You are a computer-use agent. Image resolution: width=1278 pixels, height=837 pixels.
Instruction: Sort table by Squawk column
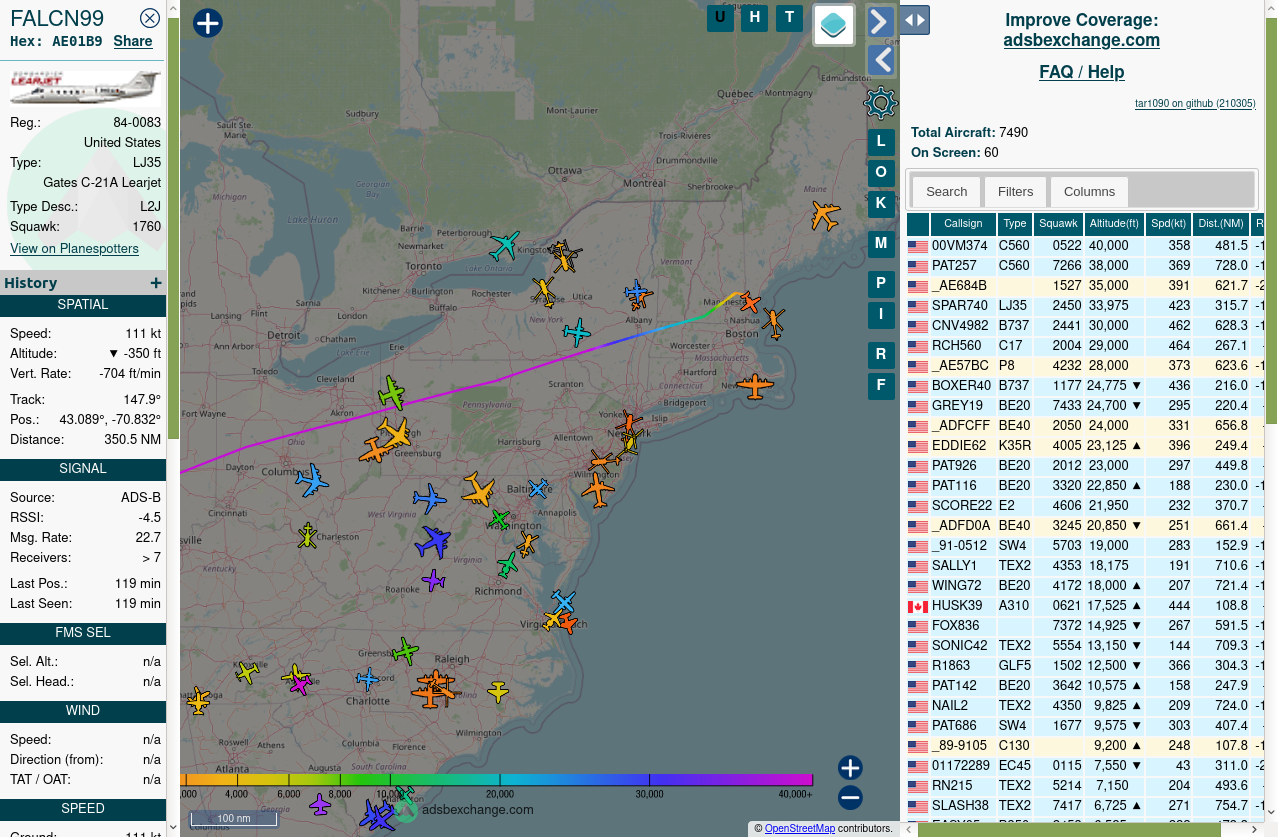point(1058,224)
